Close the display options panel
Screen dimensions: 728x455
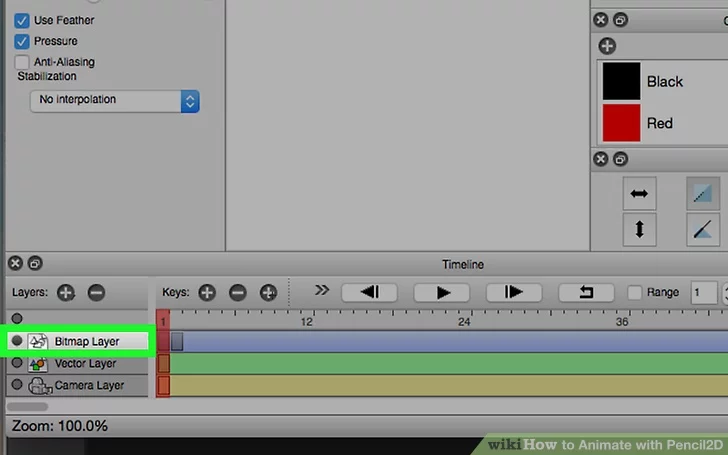pyautogui.click(x=600, y=159)
